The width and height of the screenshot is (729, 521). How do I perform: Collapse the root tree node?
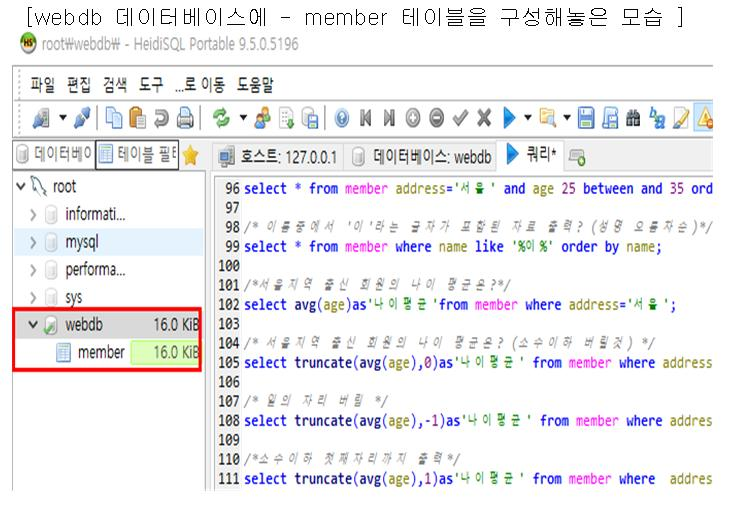point(20,186)
